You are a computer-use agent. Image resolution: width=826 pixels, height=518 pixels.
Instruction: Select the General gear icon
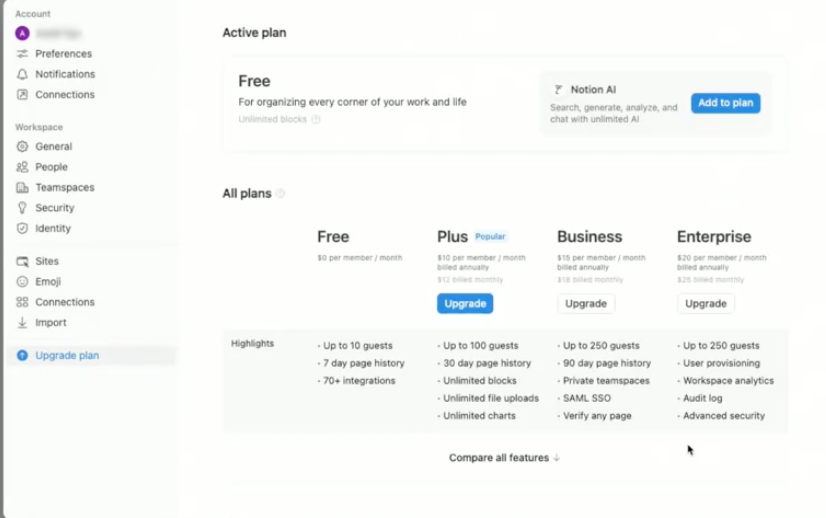coord(22,146)
